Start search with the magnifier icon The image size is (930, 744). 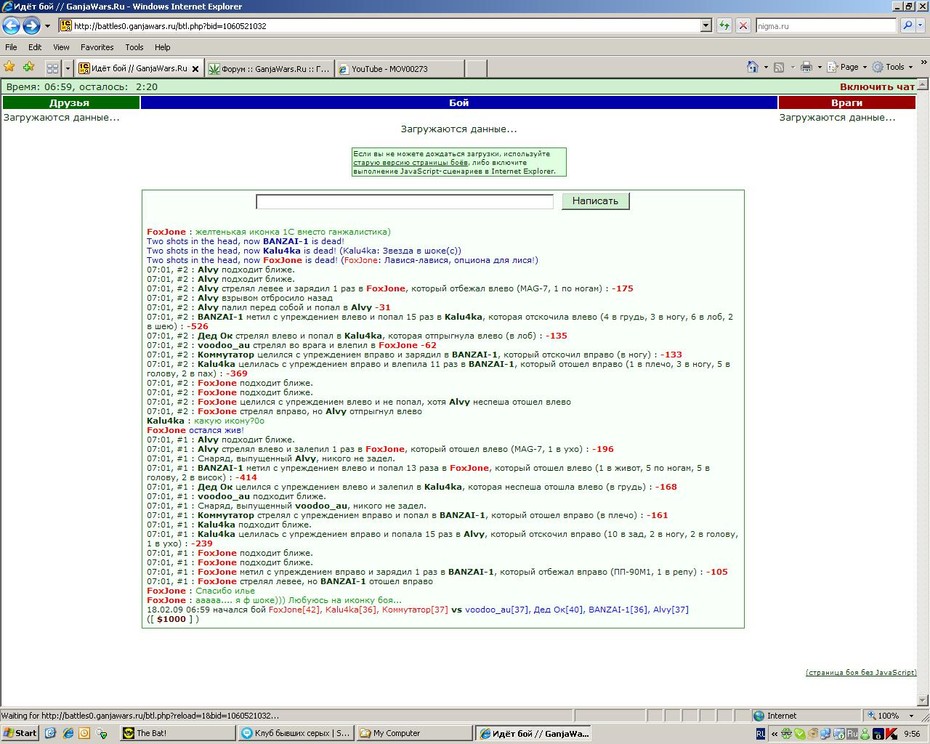(907, 26)
